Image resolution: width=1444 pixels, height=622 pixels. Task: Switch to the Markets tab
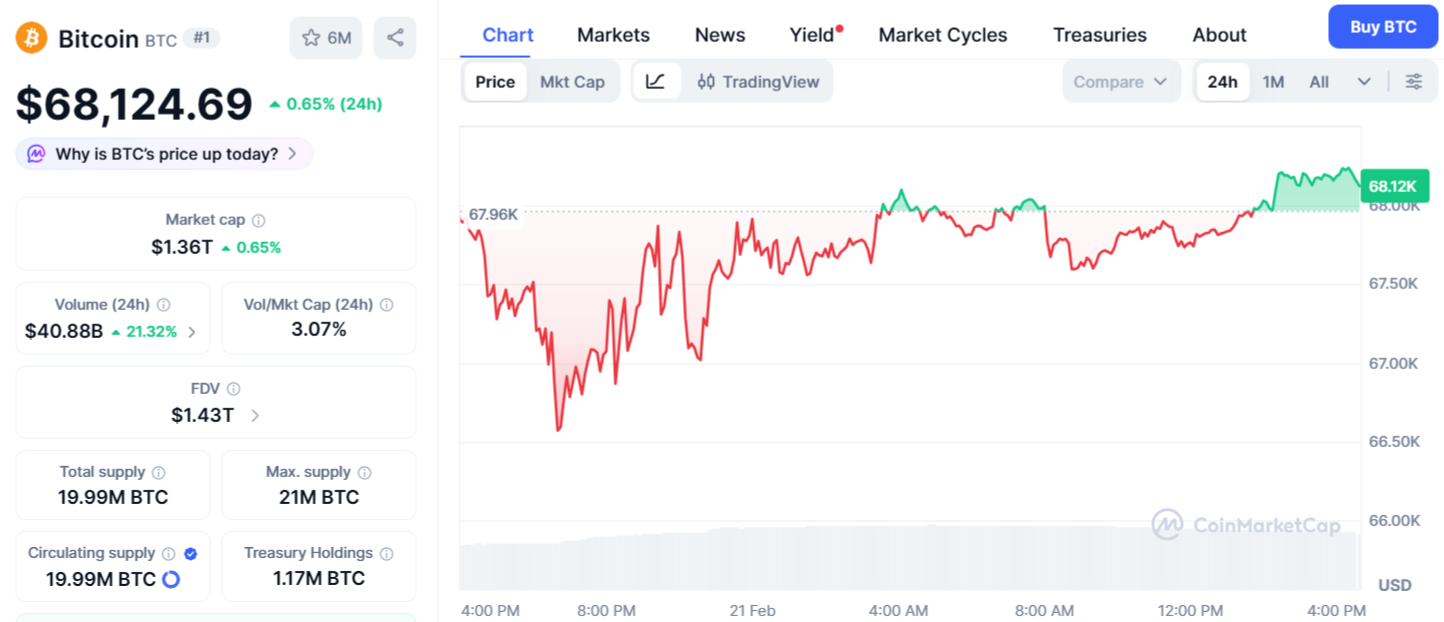tap(613, 34)
